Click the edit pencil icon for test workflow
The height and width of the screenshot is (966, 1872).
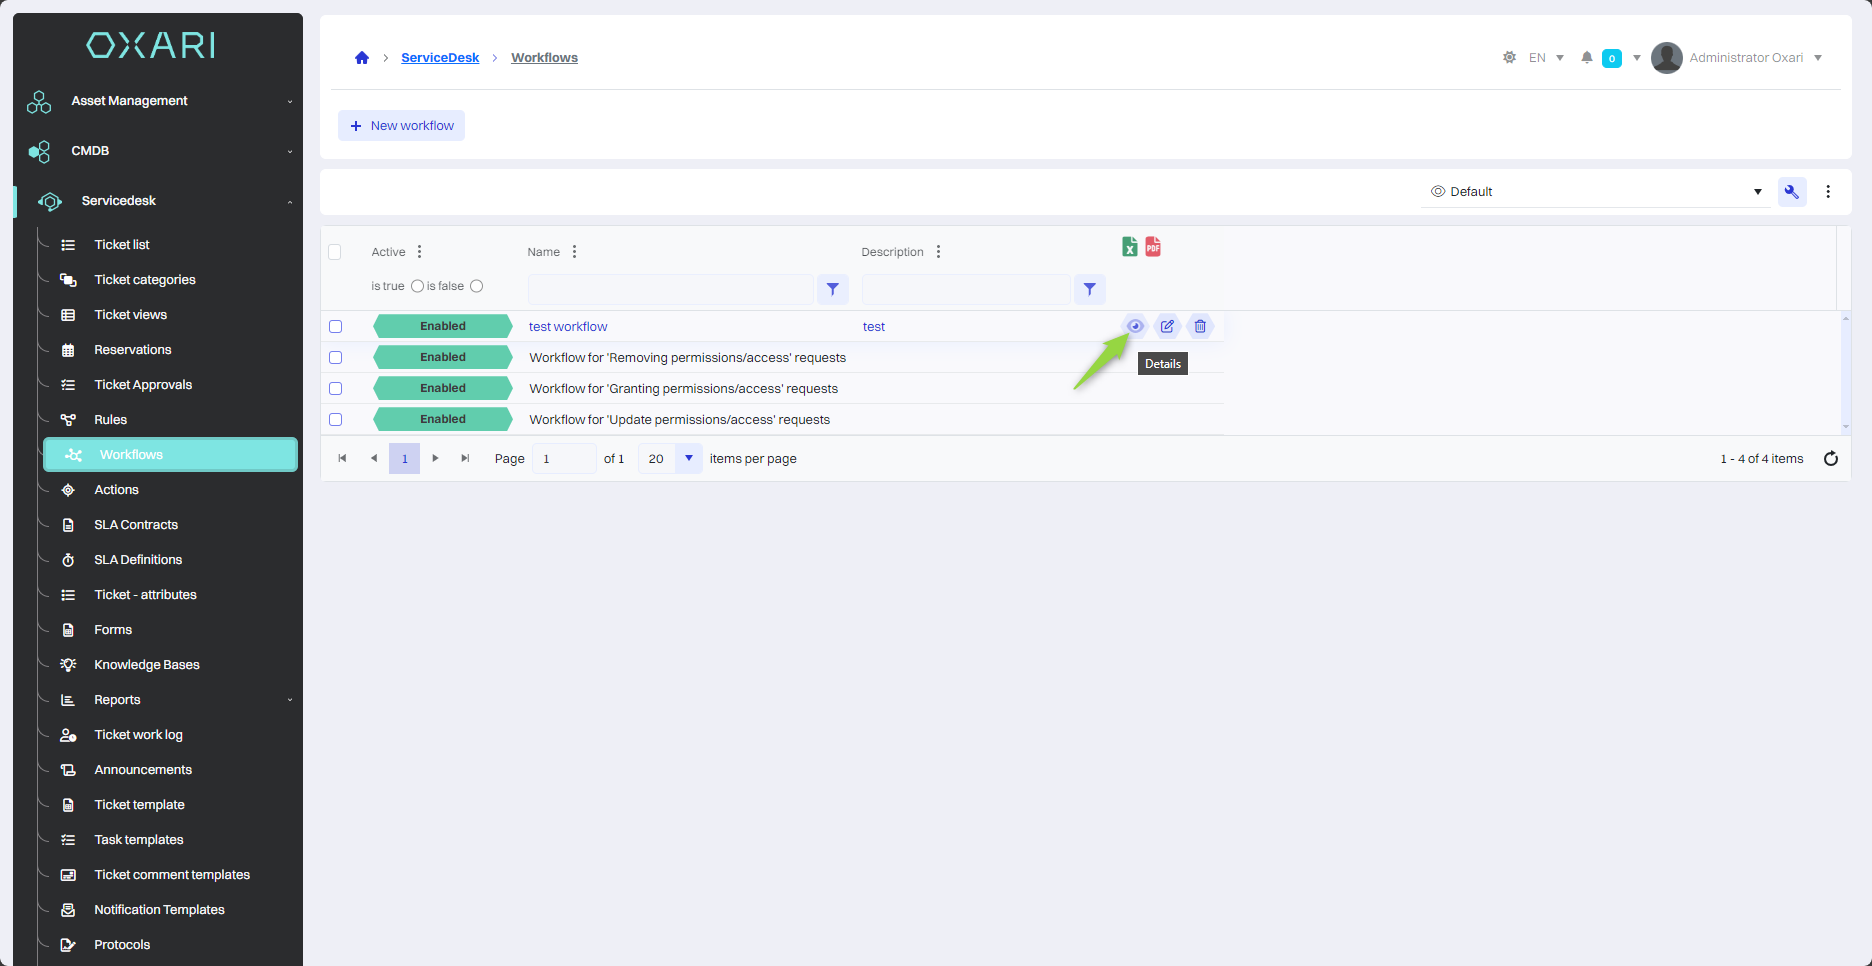coord(1167,326)
